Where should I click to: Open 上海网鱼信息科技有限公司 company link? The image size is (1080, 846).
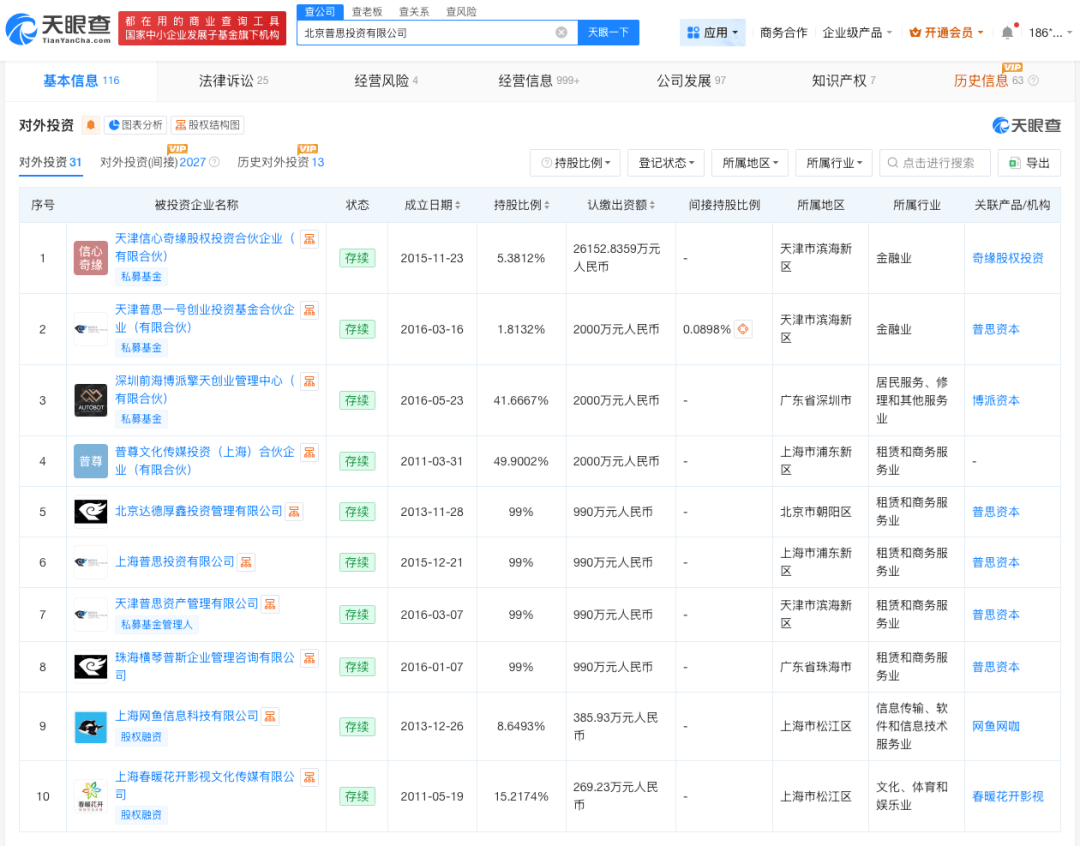pos(187,716)
